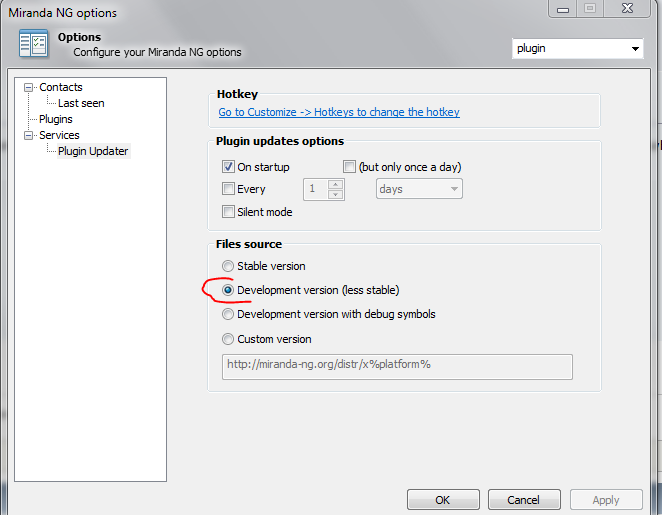Select Plugins in the options tree

(x=56, y=119)
